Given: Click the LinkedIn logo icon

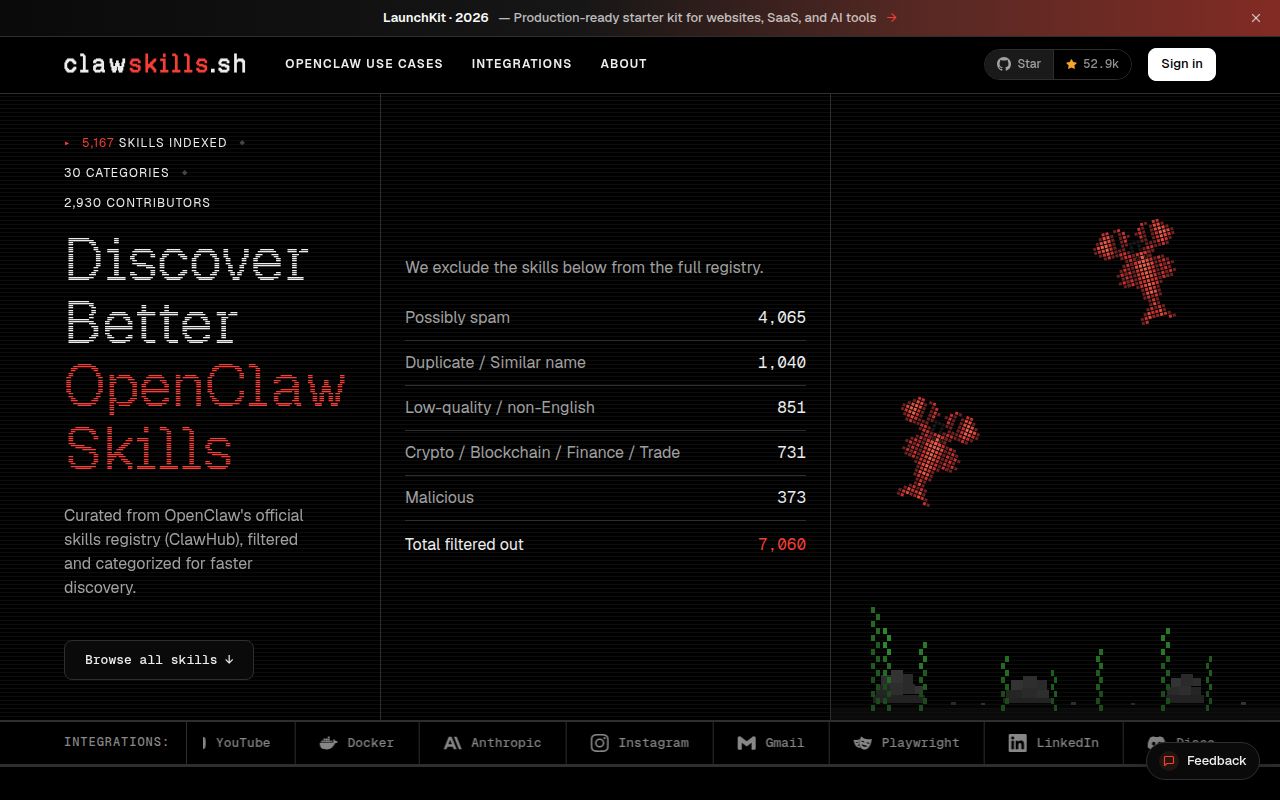Looking at the screenshot, I should pos(1017,743).
